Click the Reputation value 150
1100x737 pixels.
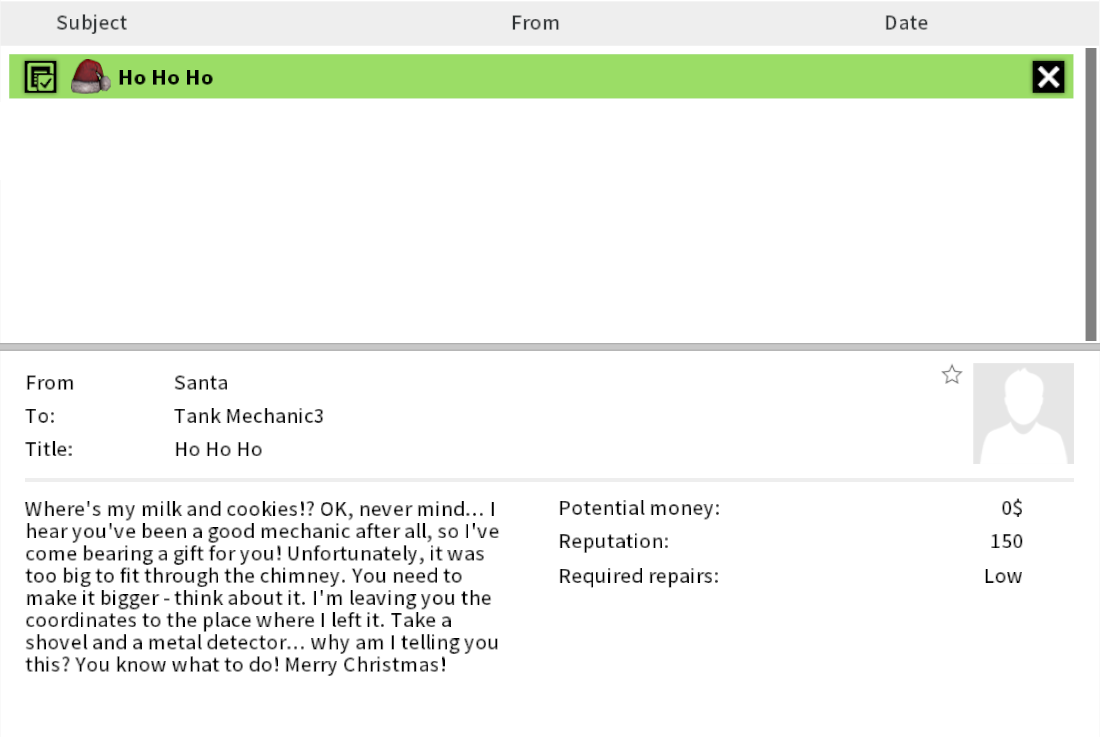pyautogui.click(x=1006, y=542)
